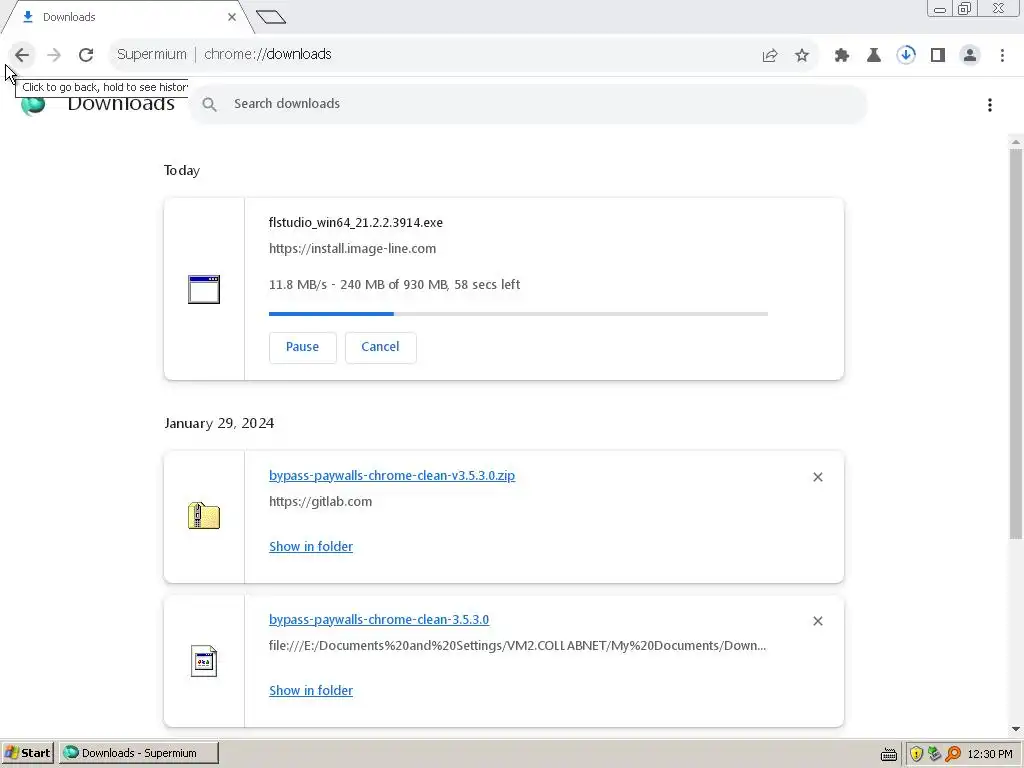Click the flstudio_win64_21.2.2.3914.exe filename
The image size is (1024, 768).
pyautogui.click(x=356, y=223)
